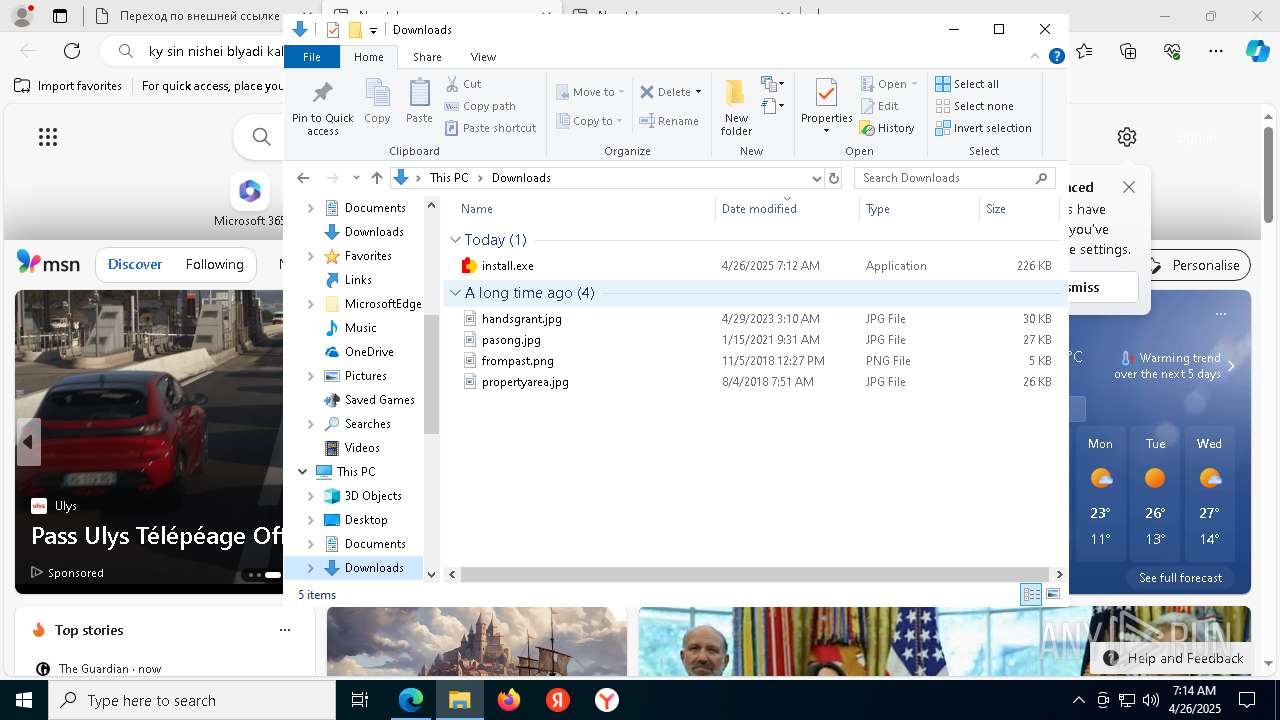
Task: Switch to the View ribbon tab
Action: tap(483, 57)
